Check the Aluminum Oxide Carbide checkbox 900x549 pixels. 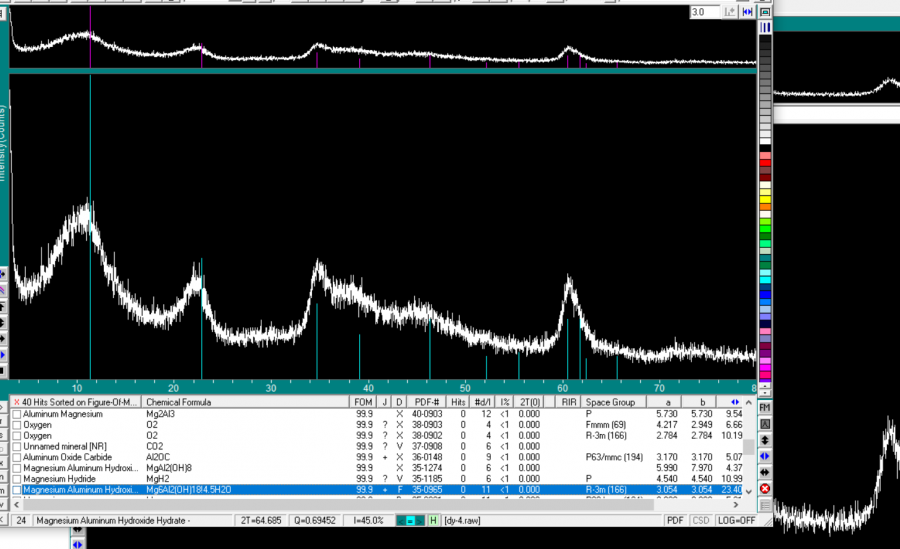(16, 457)
